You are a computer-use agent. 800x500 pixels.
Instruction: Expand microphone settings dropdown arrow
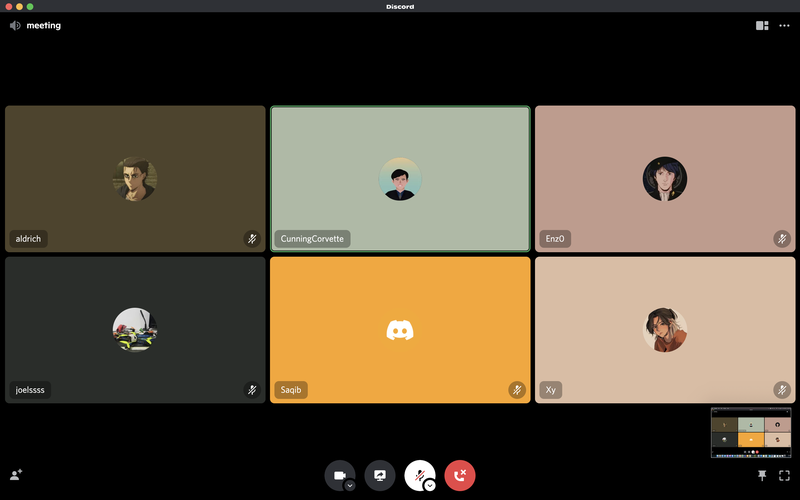(x=430, y=485)
